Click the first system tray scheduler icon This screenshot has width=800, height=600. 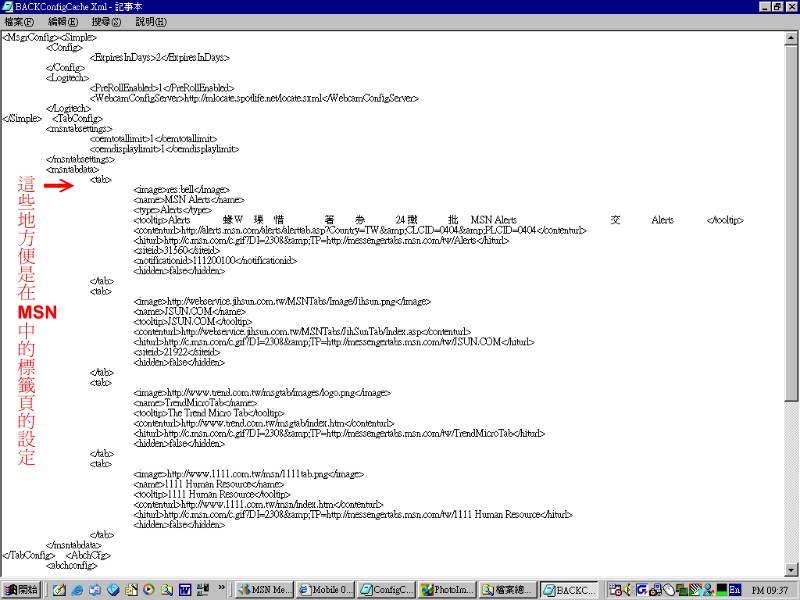(x=615, y=590)
